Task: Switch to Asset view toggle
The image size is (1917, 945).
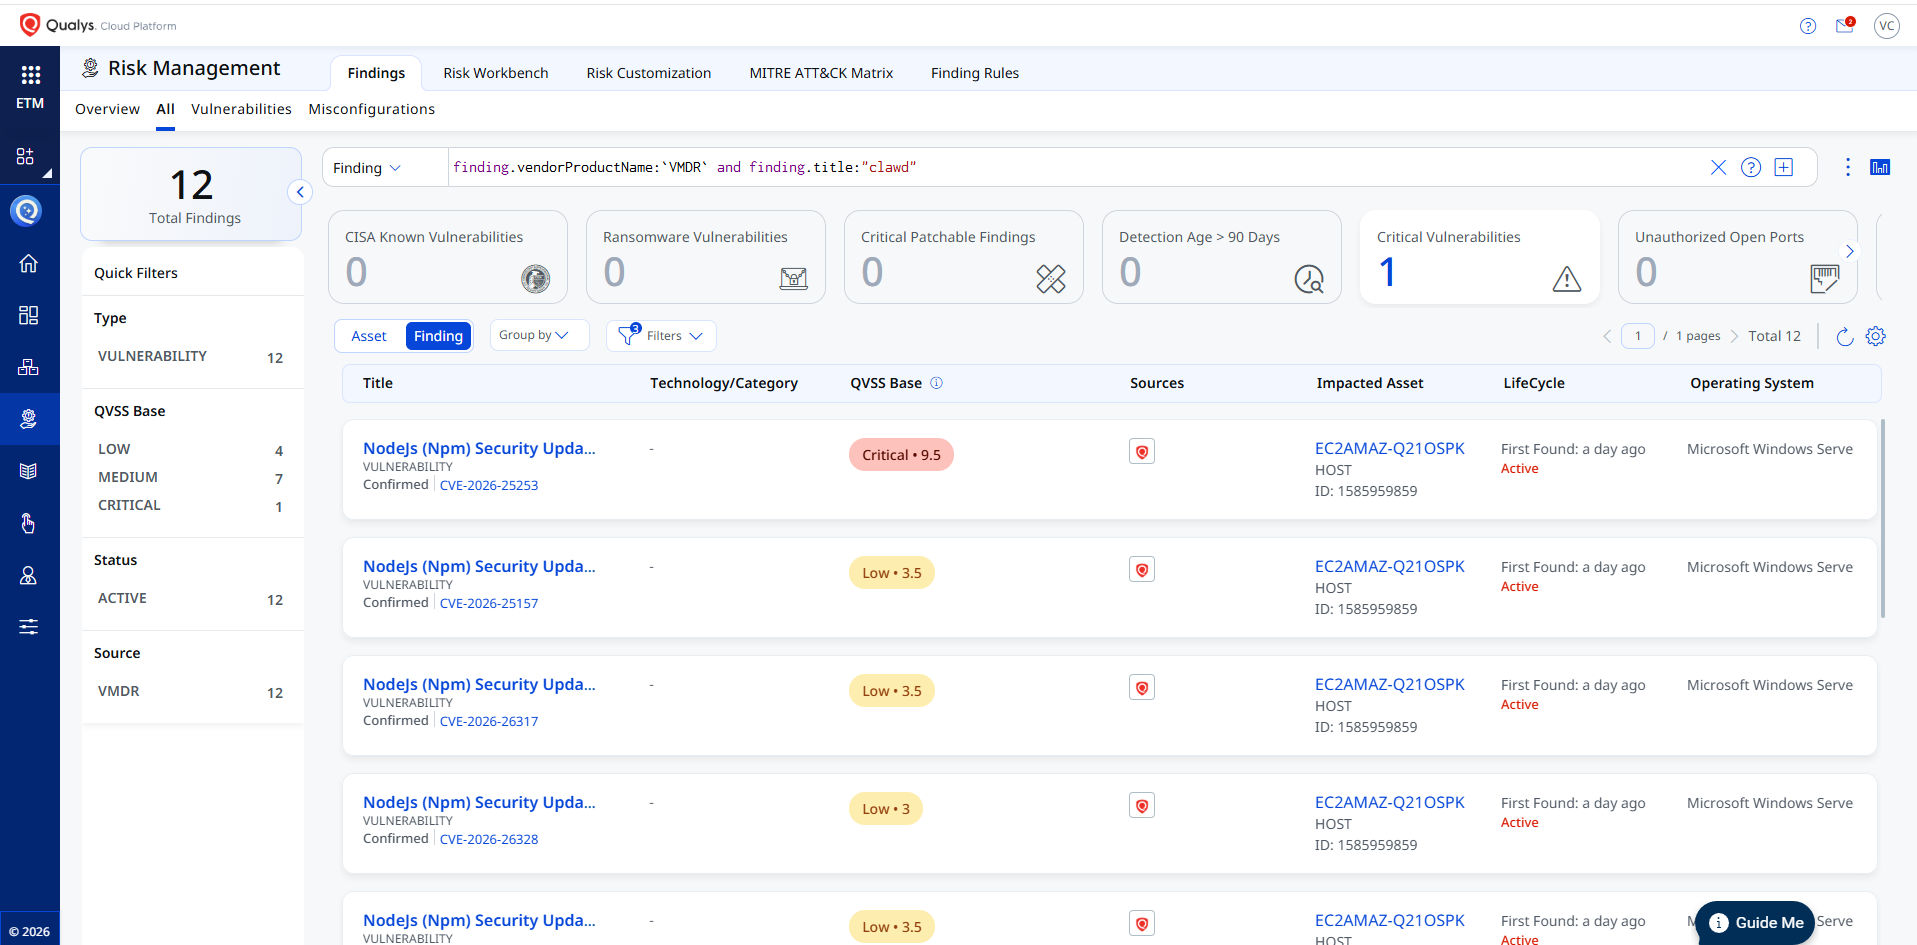Action: pos(369,336)
